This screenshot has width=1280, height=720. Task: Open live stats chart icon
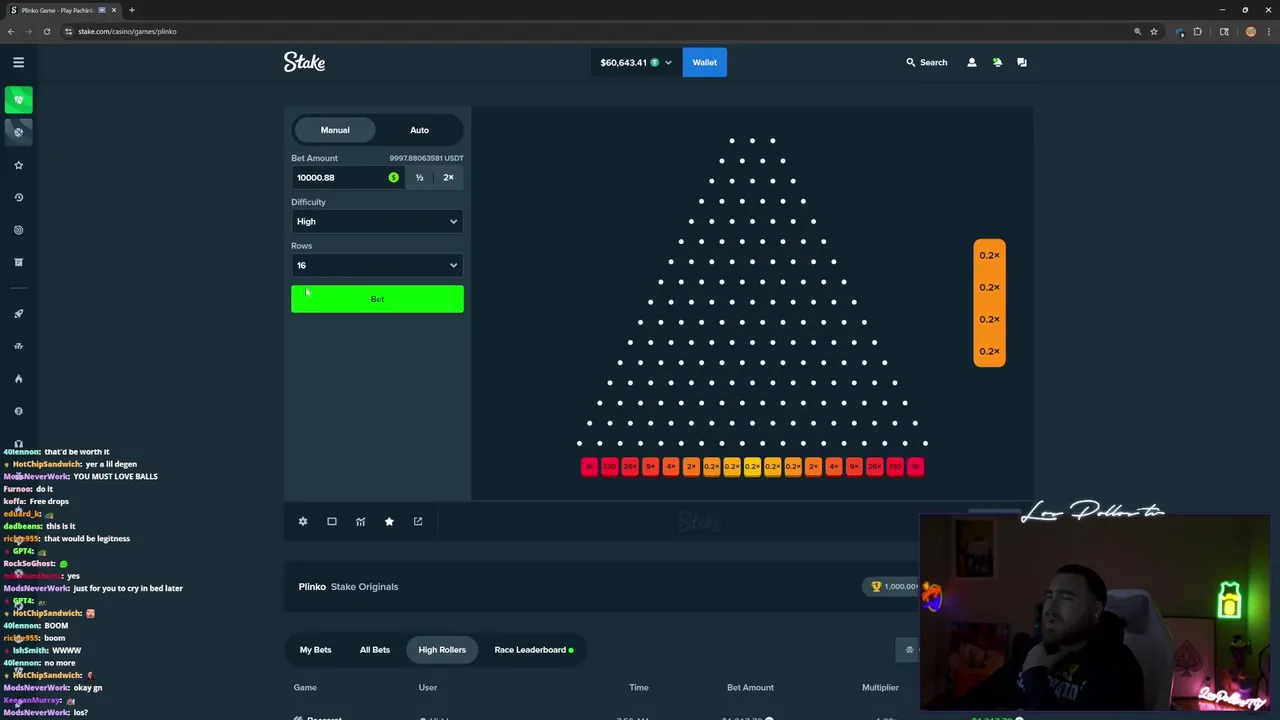(x=361, y=521)
